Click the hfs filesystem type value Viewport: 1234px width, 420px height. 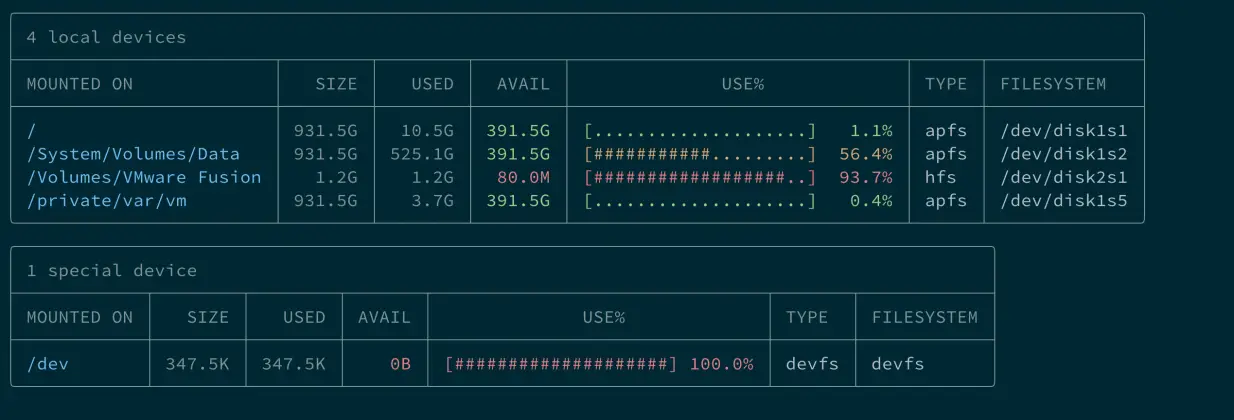click(x=940, y=177)
